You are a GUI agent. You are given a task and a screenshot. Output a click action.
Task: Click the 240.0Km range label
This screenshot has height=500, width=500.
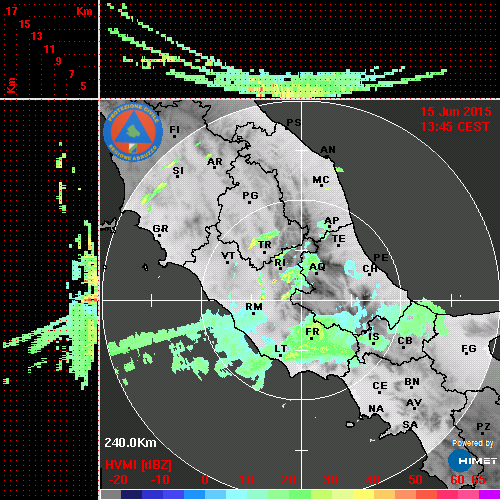[x=130, y=443]
